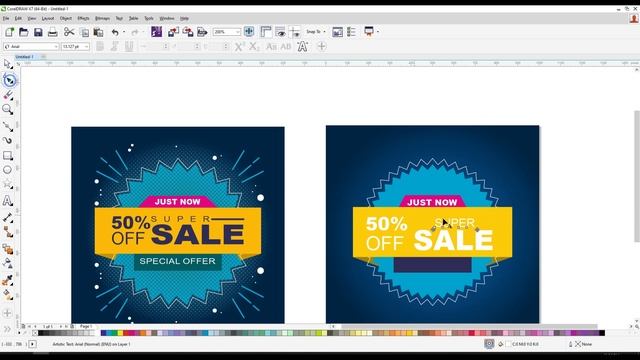Viewport: 640px width, 360px height.
Task: Toggle full-screen preview button
Action: [249, 31]
